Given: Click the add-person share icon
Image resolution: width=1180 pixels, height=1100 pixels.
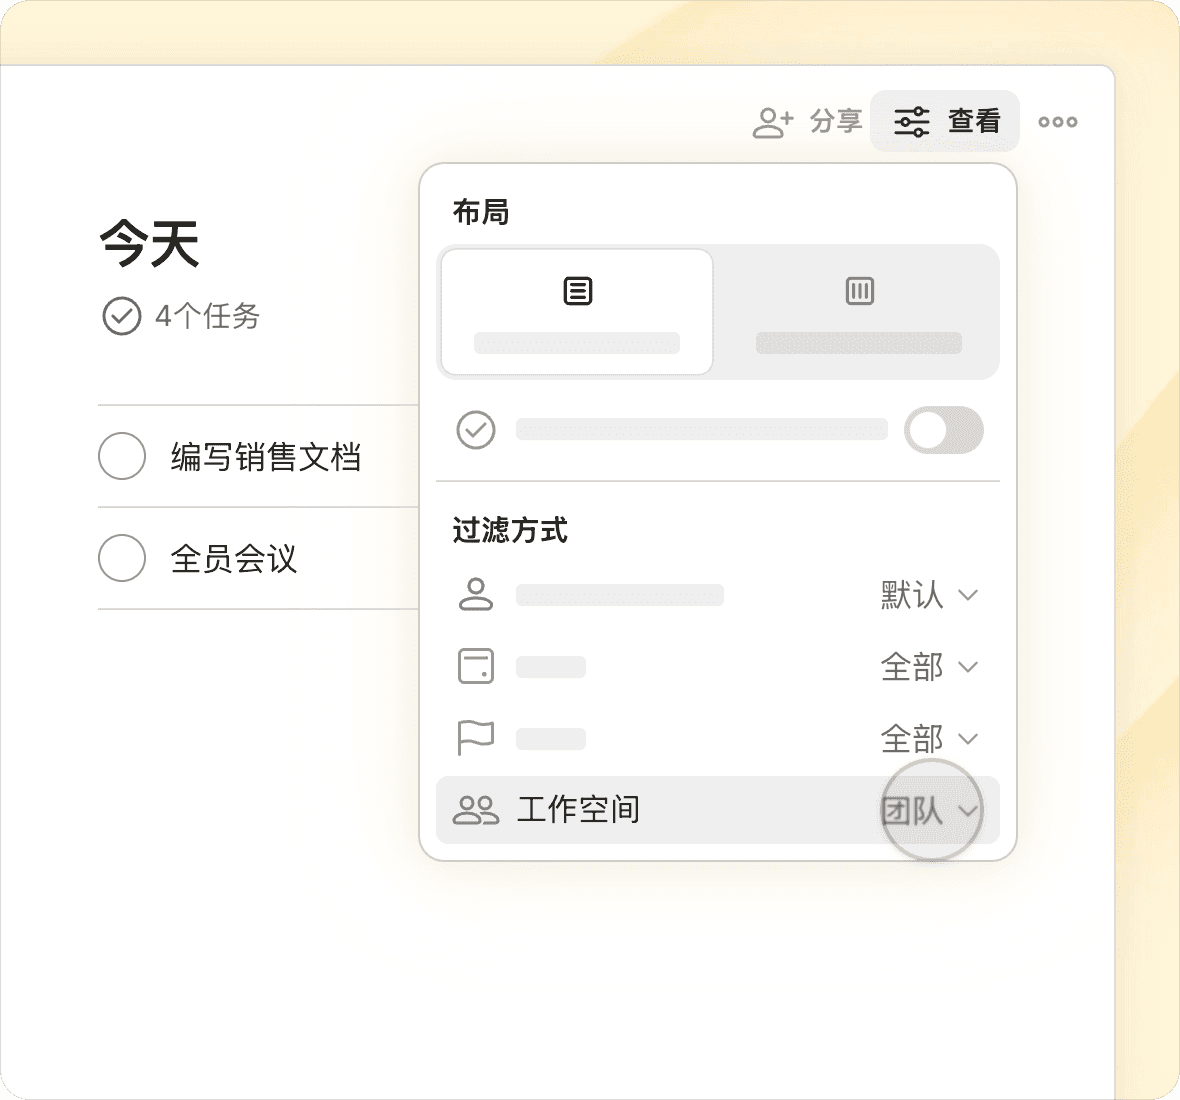Looking at the screenshot, I should (772, 122).
